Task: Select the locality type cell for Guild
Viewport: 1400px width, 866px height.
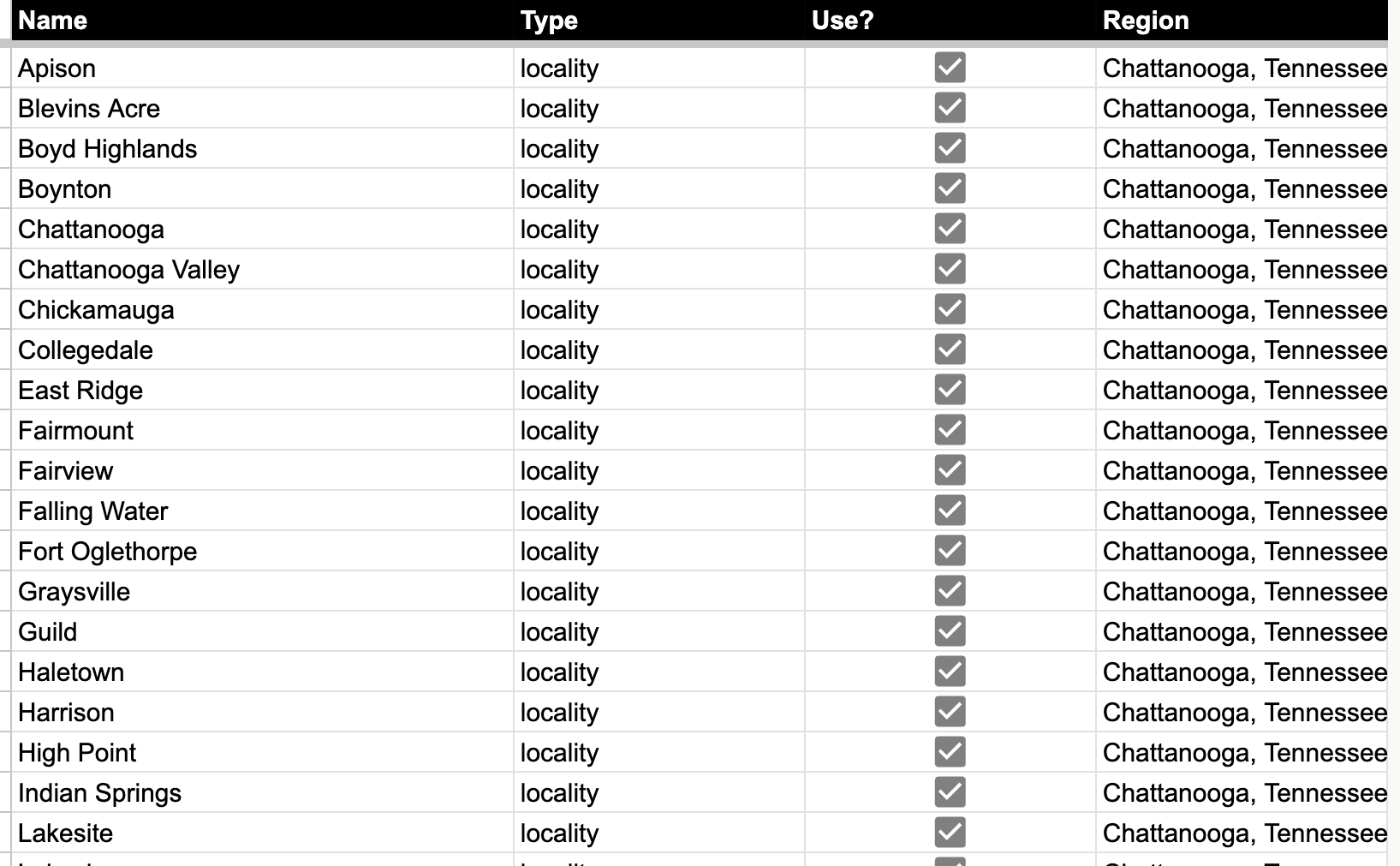Action: pos(659,631)
